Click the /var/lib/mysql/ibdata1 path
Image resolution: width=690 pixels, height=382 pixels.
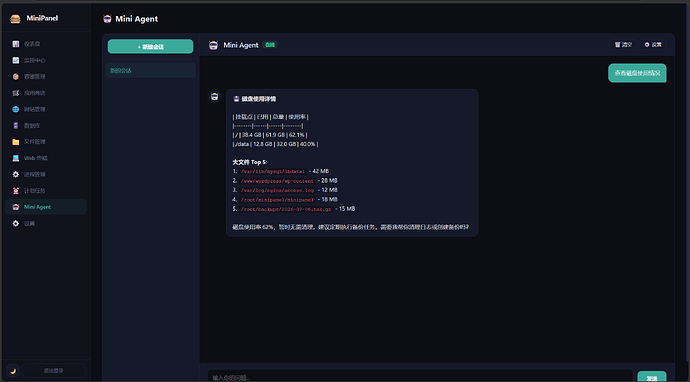click(273, 172)
